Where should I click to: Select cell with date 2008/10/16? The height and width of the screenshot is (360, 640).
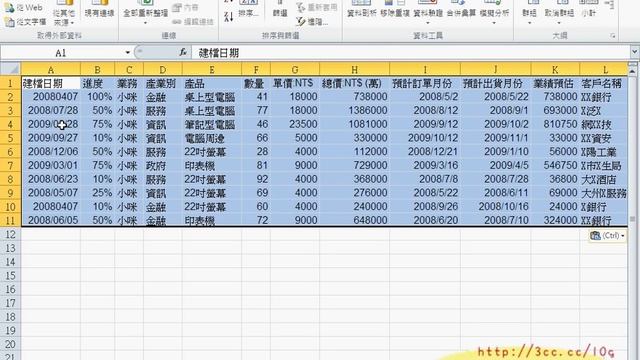click(x=496, y=207)
